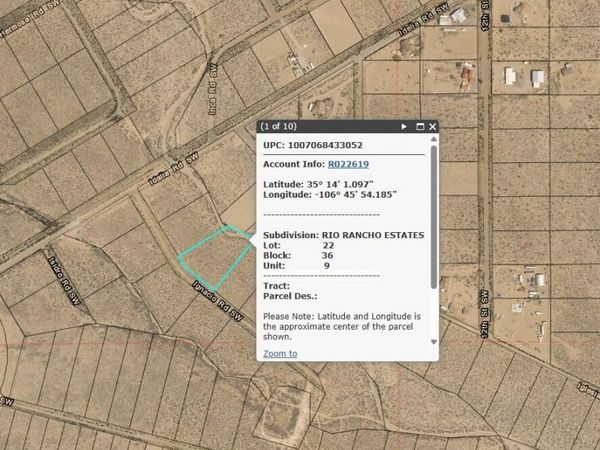
Task: Click the Zoom to link
Action: 280,354
